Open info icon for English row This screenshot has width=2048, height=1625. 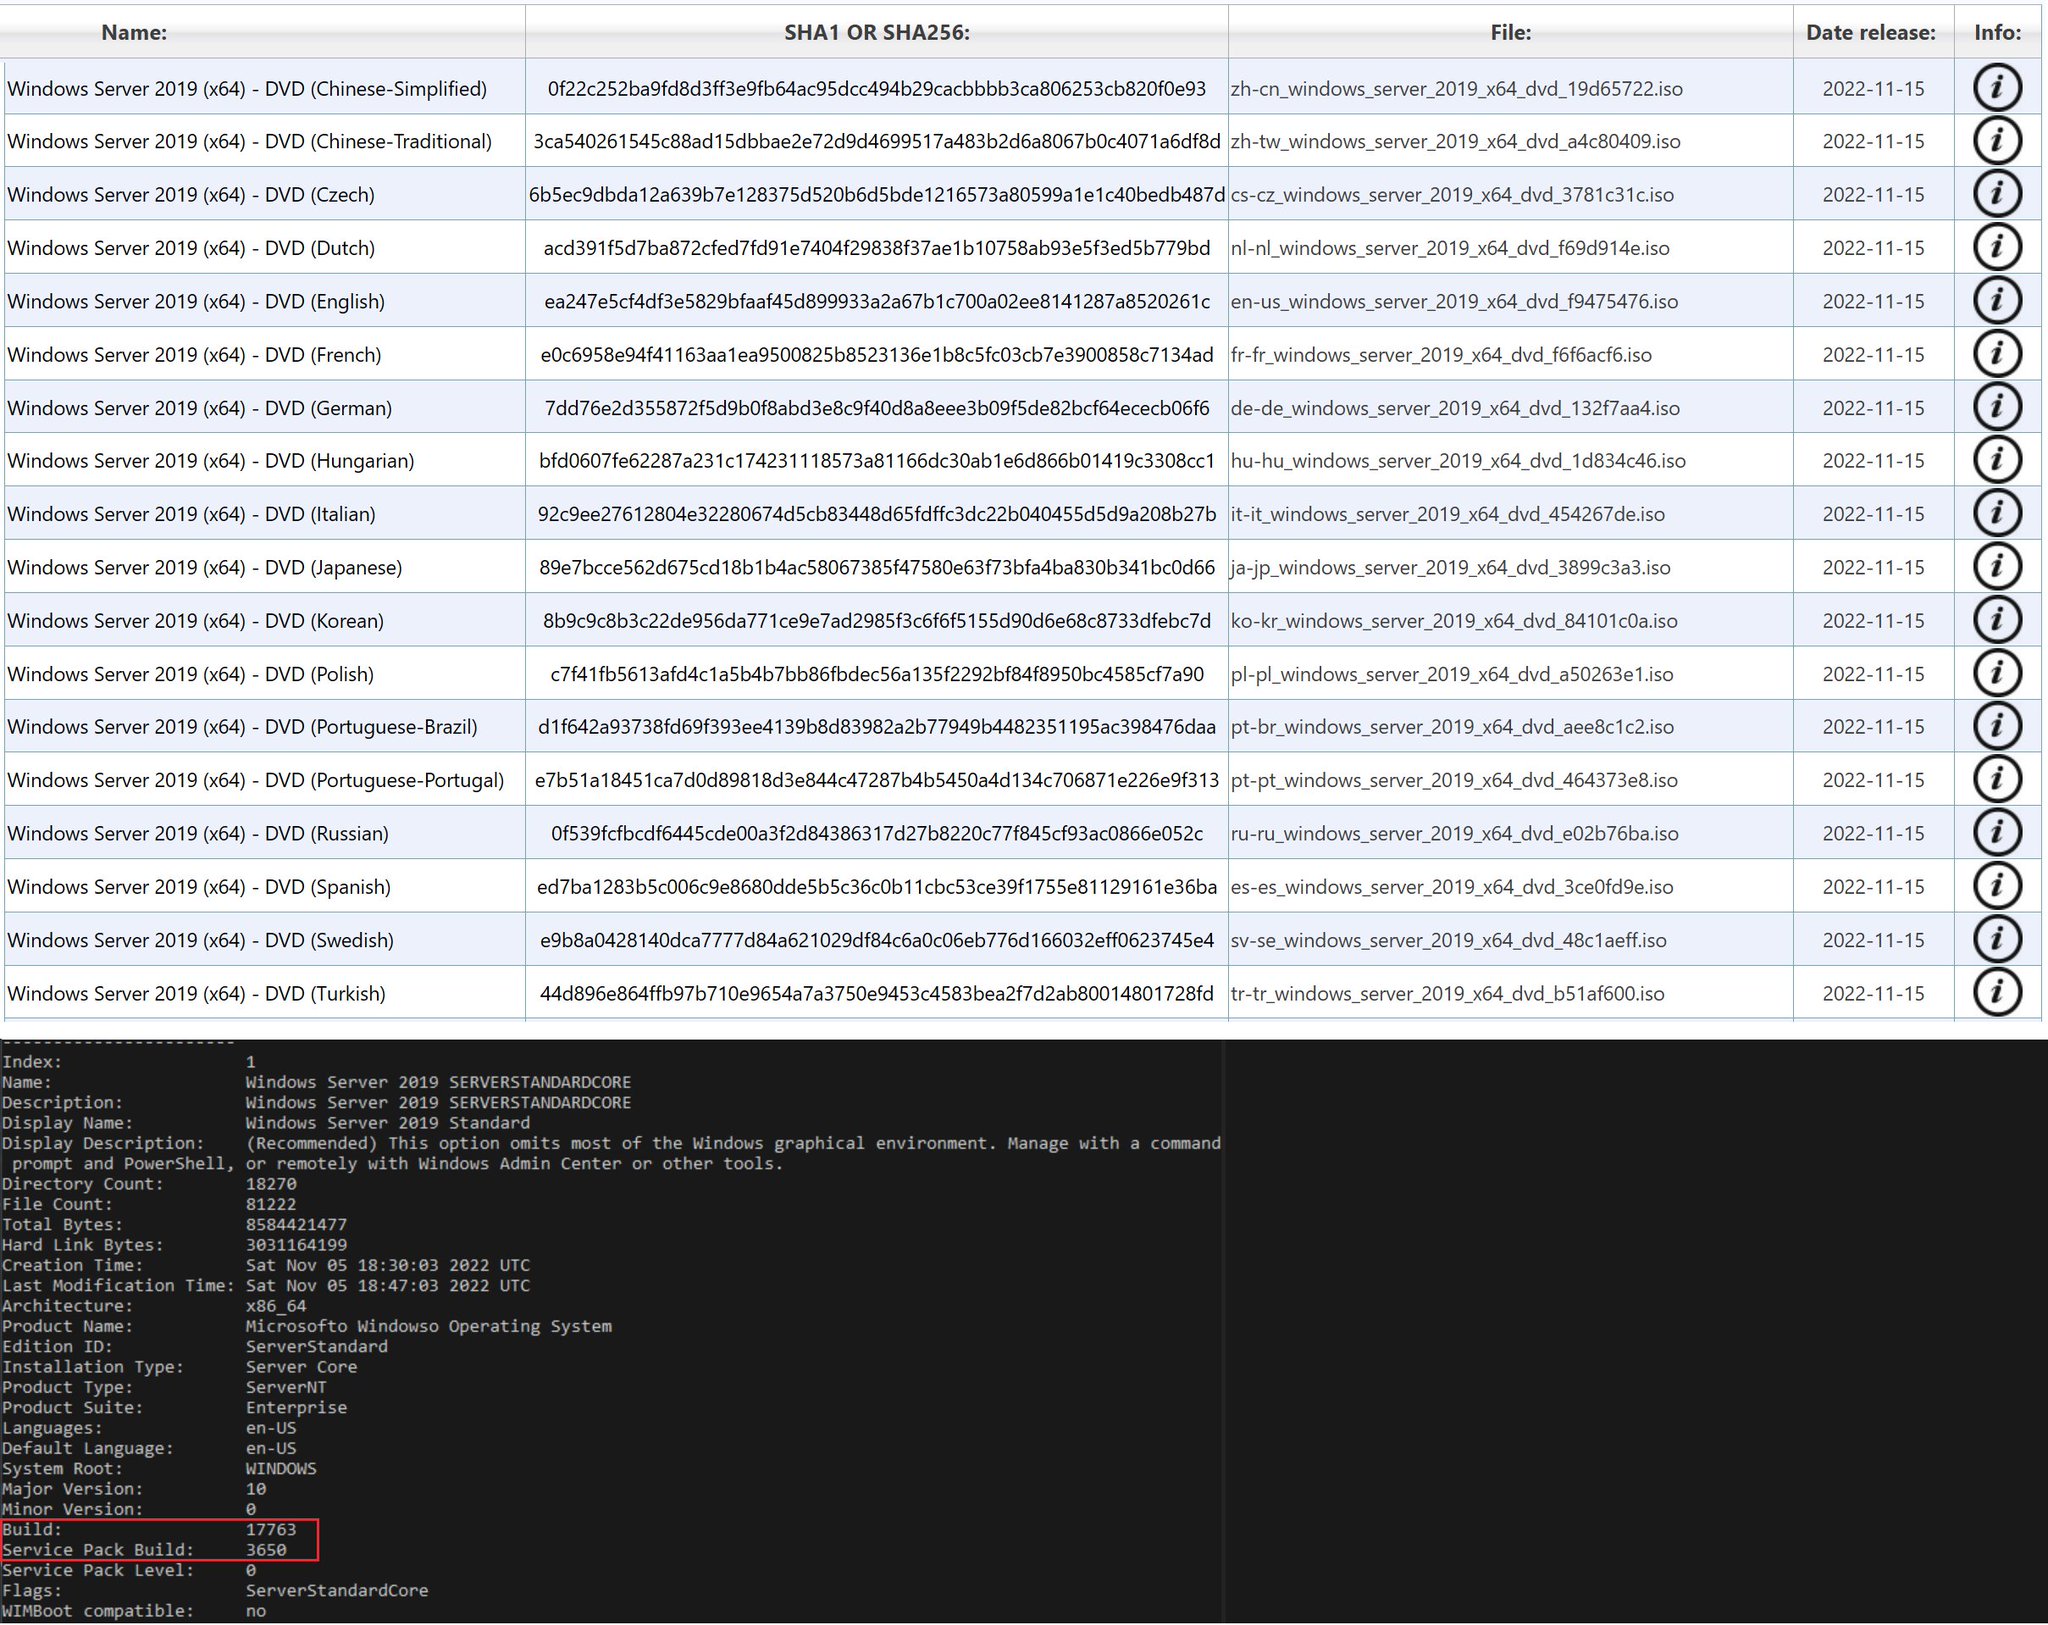click(1997, 300)
